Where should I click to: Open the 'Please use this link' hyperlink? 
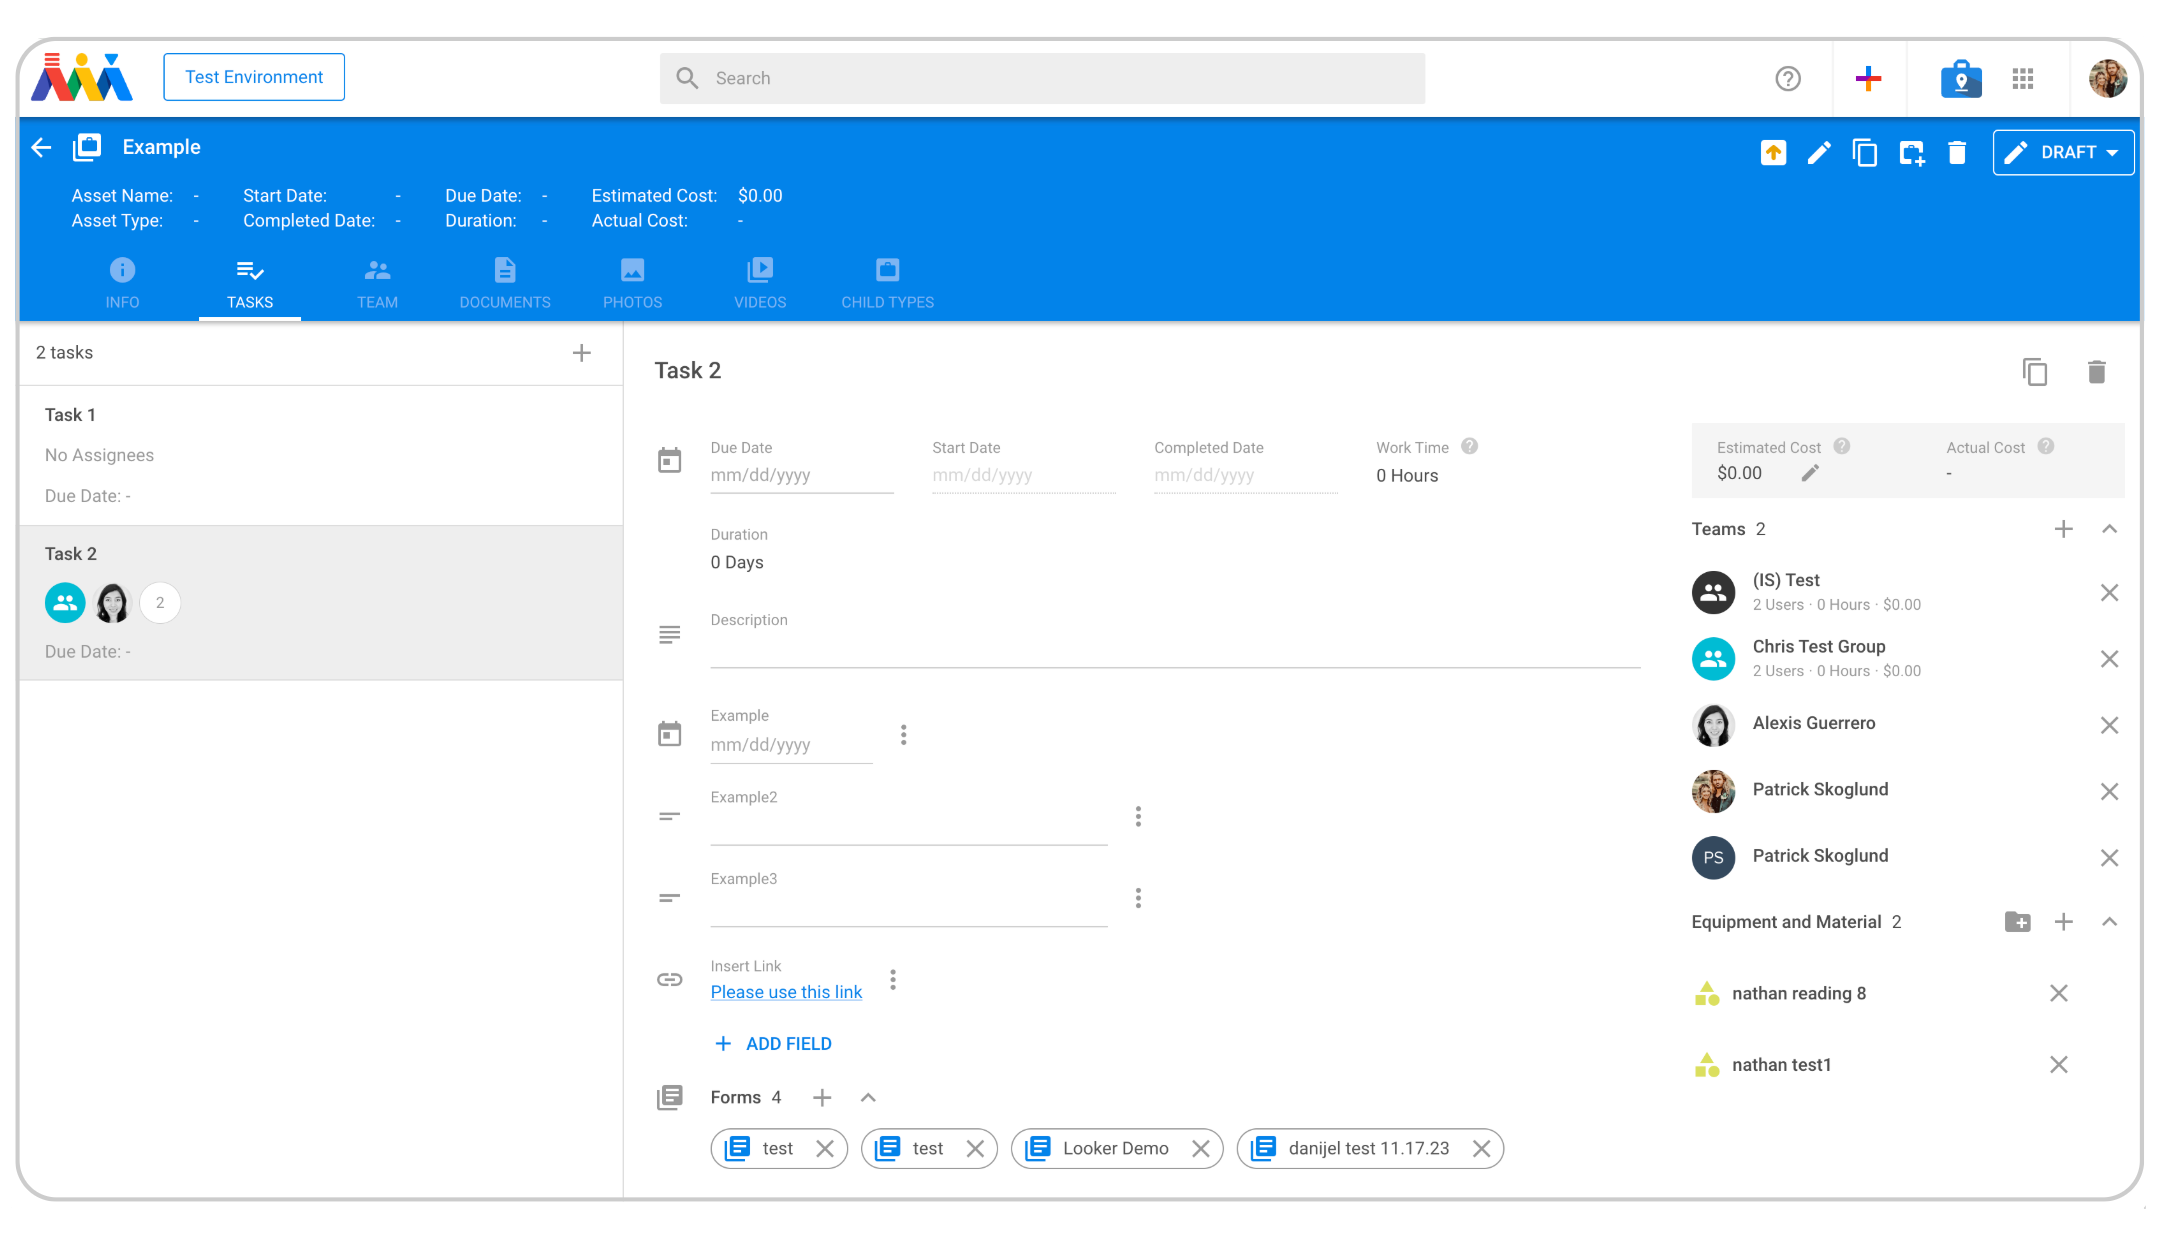click(x=786, y=991)
